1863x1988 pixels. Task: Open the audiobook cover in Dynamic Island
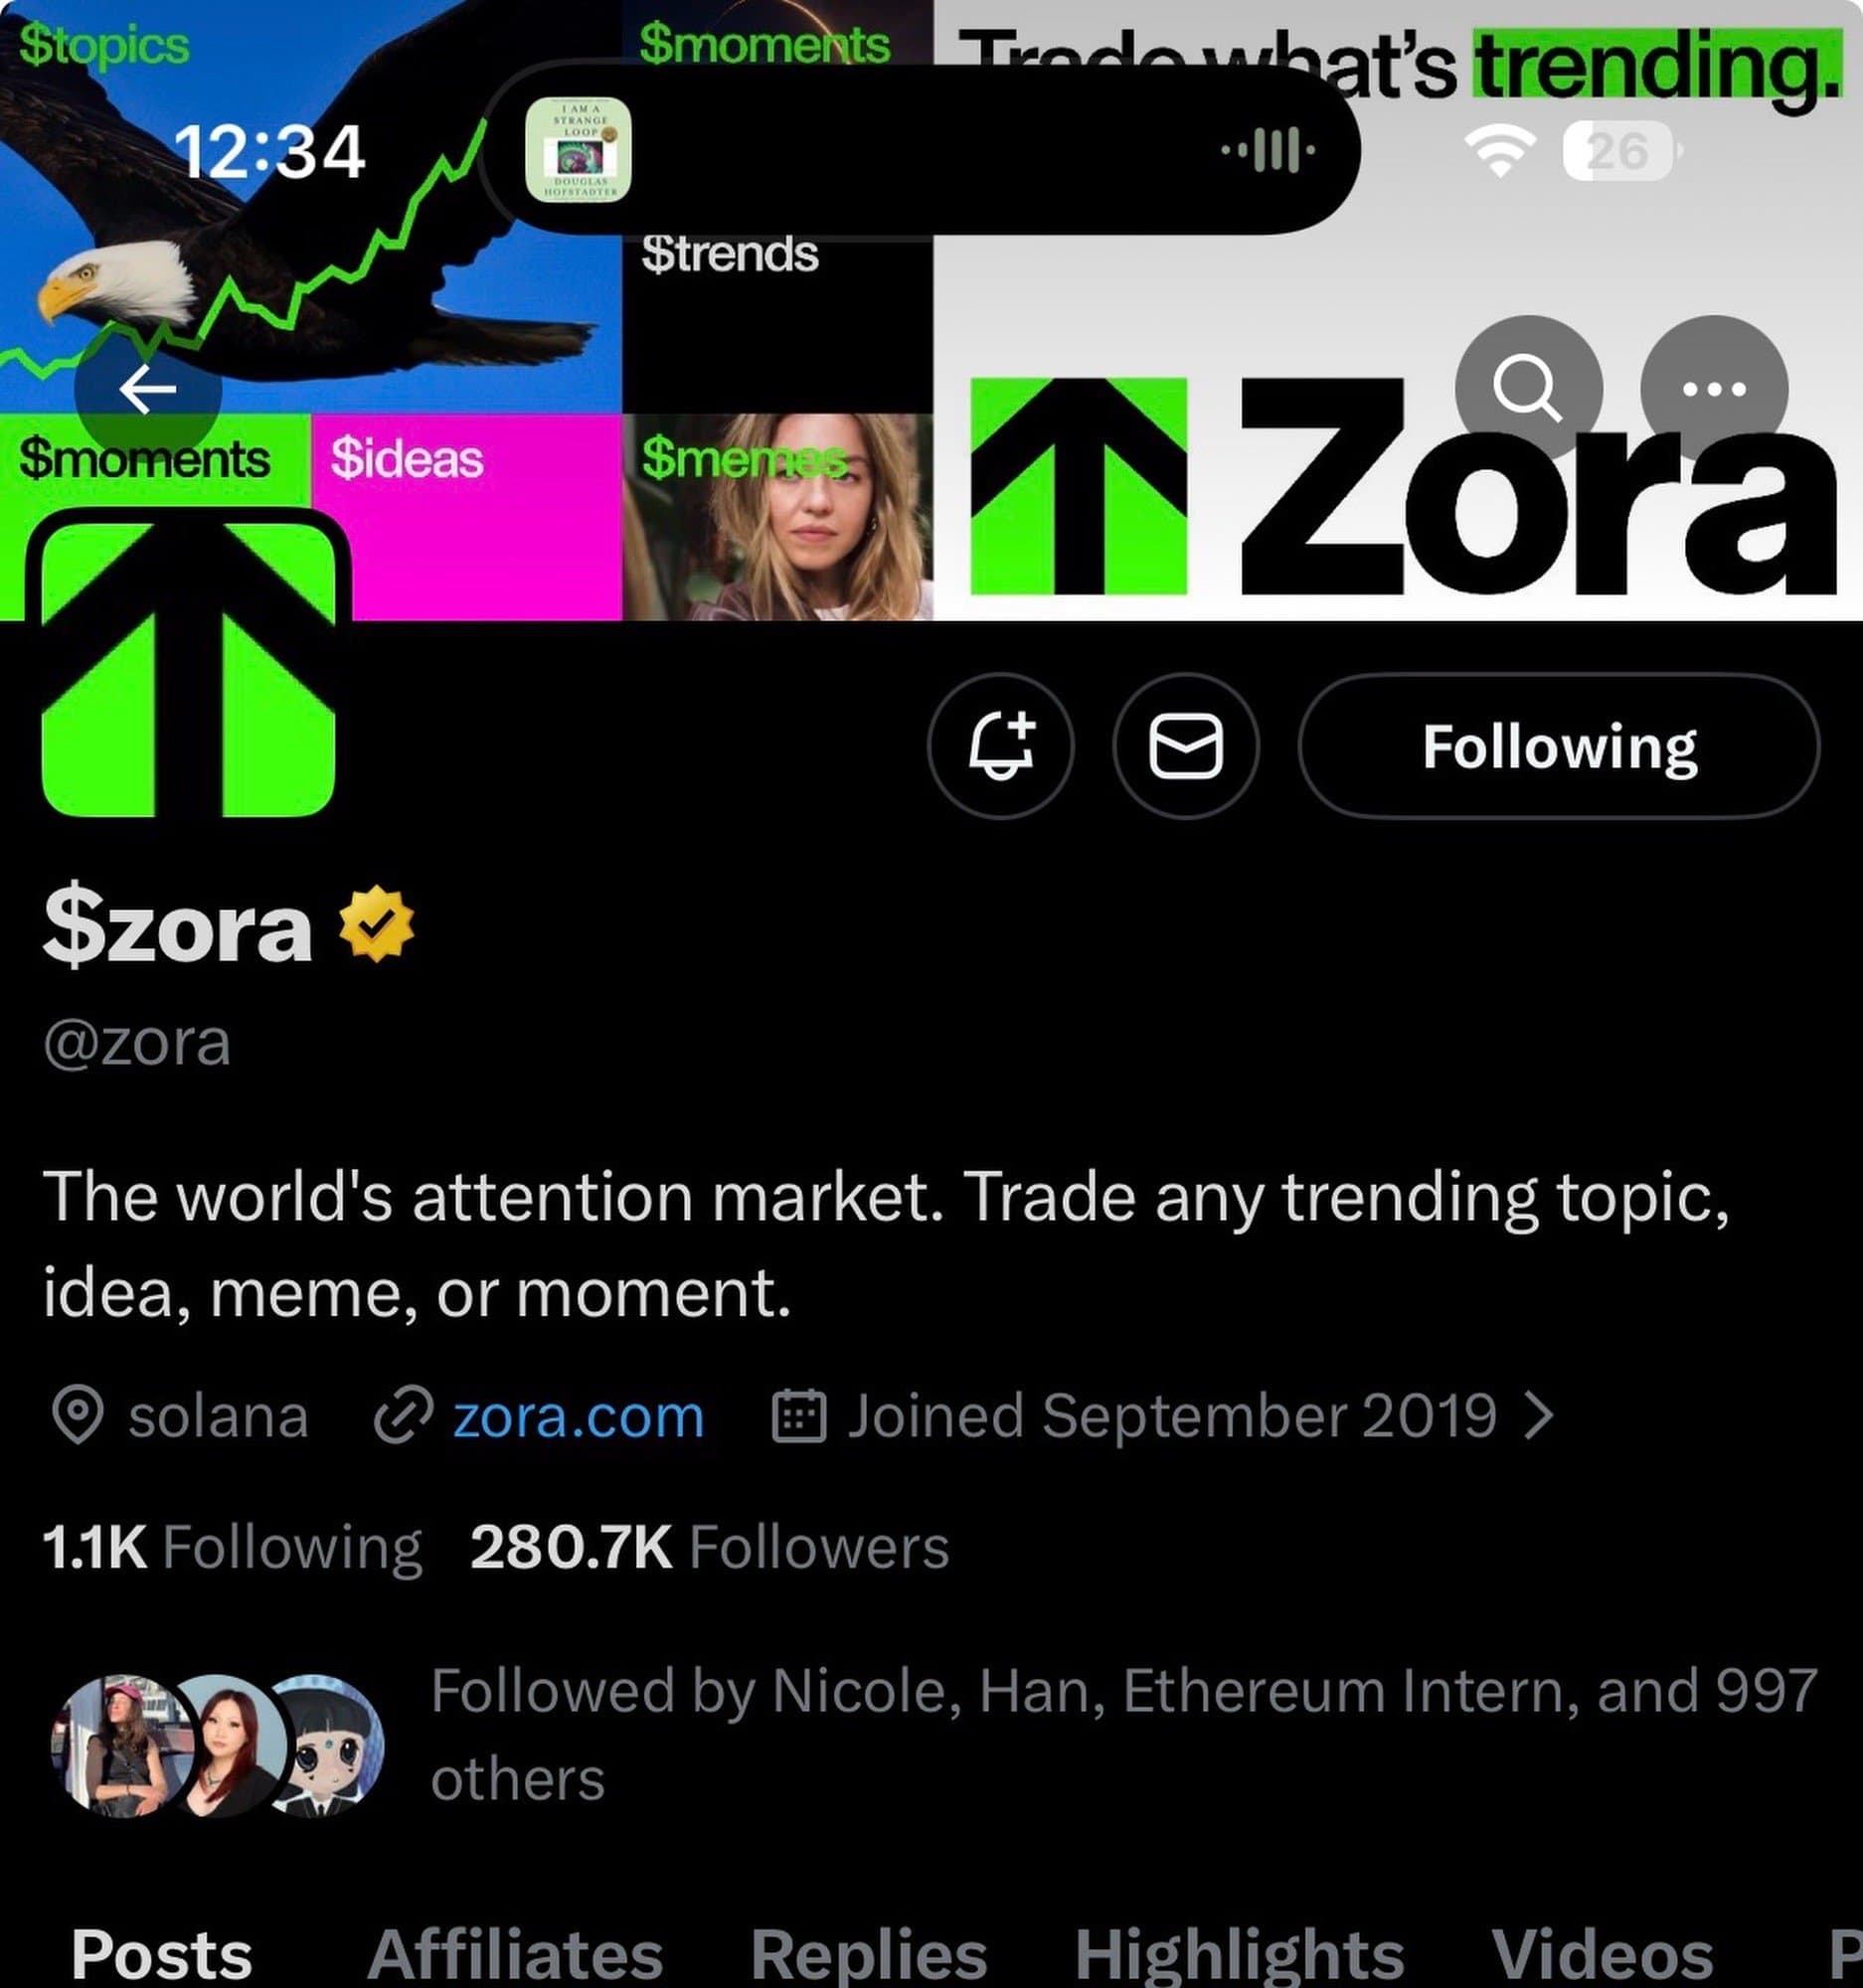point(578,150)
